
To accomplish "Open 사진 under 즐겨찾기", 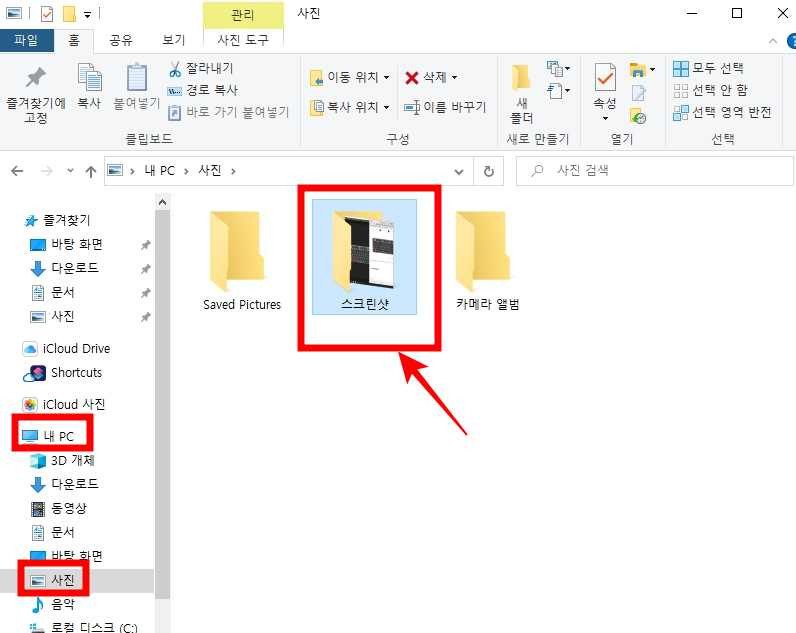I will (x=62, y=317).
